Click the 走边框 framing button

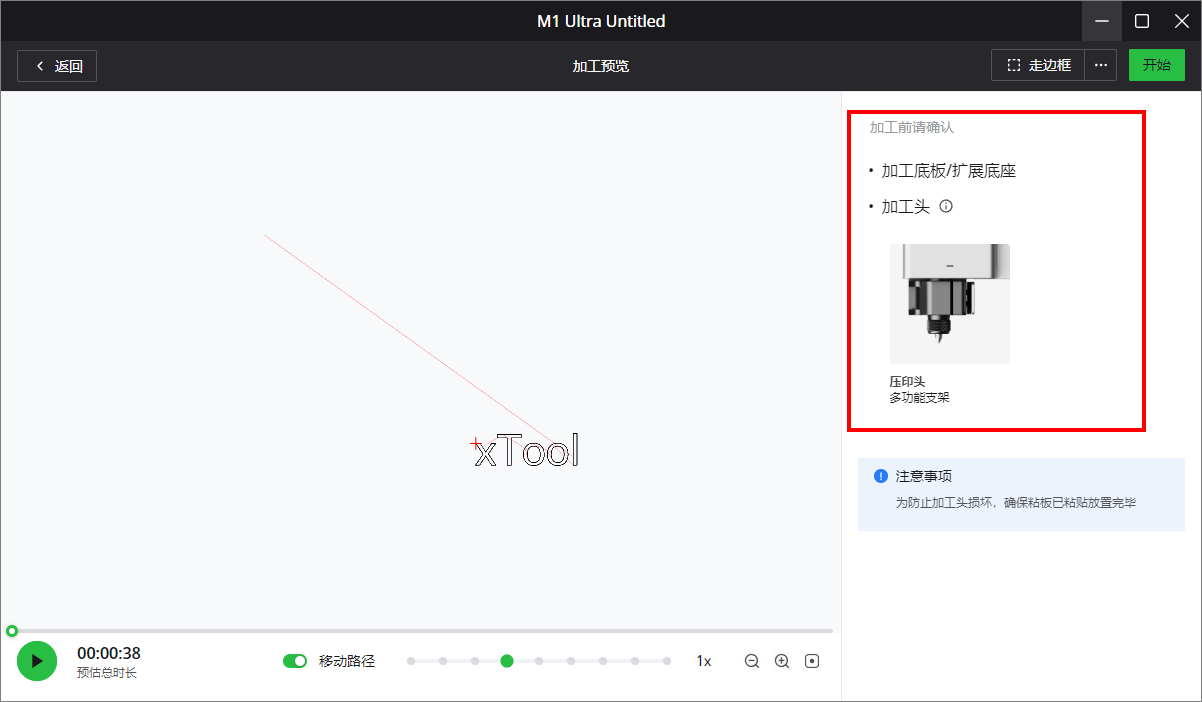click(x=1038, y=66)
